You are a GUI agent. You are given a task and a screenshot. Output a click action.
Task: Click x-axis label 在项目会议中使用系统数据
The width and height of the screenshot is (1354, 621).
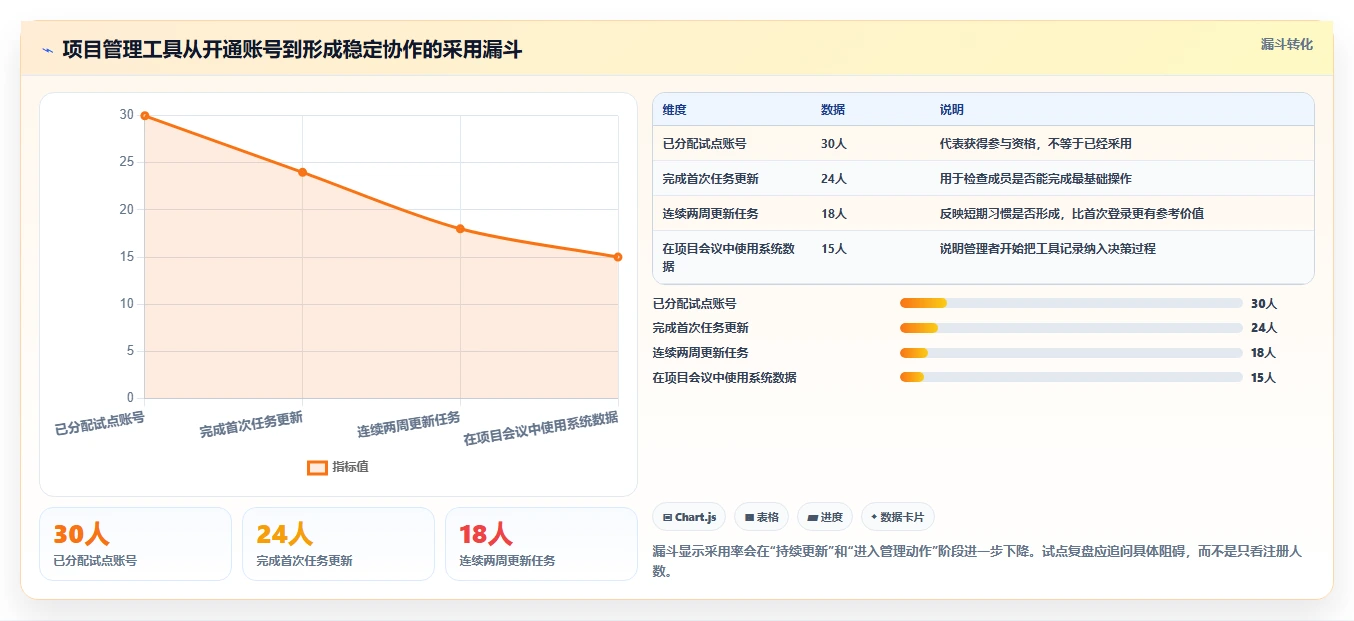tap(541, 428)
